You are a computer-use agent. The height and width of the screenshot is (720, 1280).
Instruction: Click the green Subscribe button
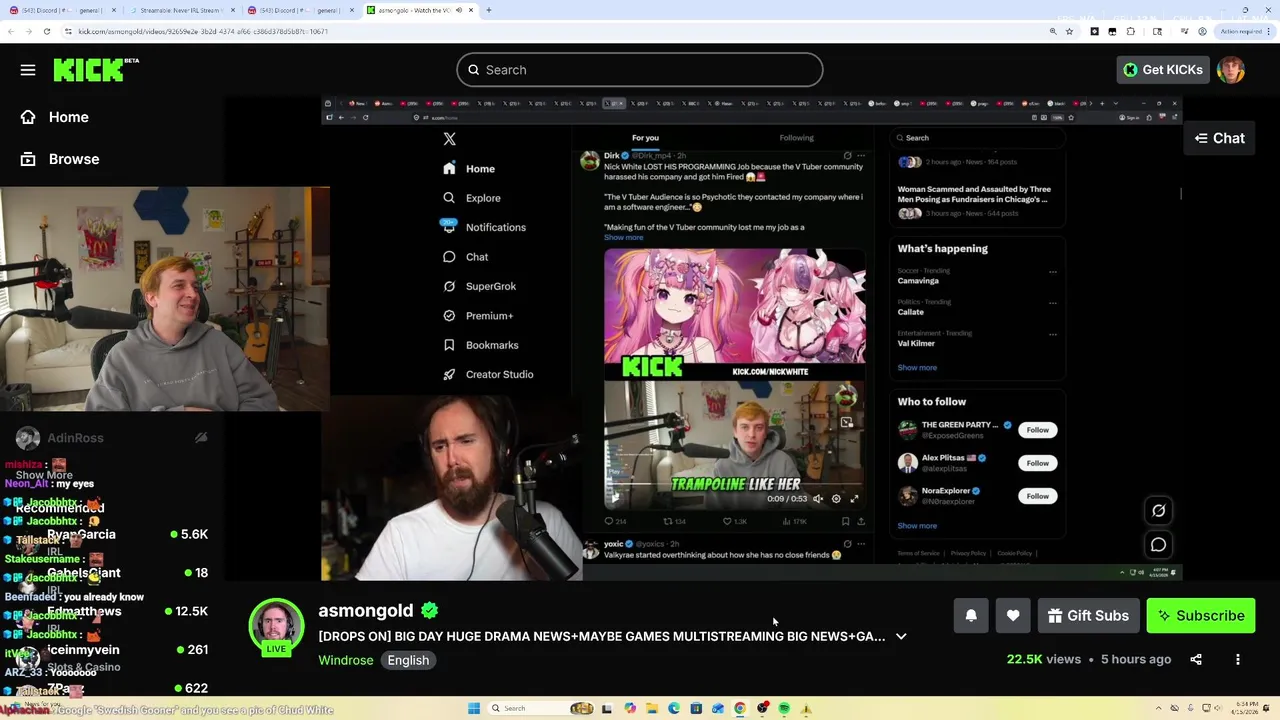pyautogui.click(x=1201, y=616)
